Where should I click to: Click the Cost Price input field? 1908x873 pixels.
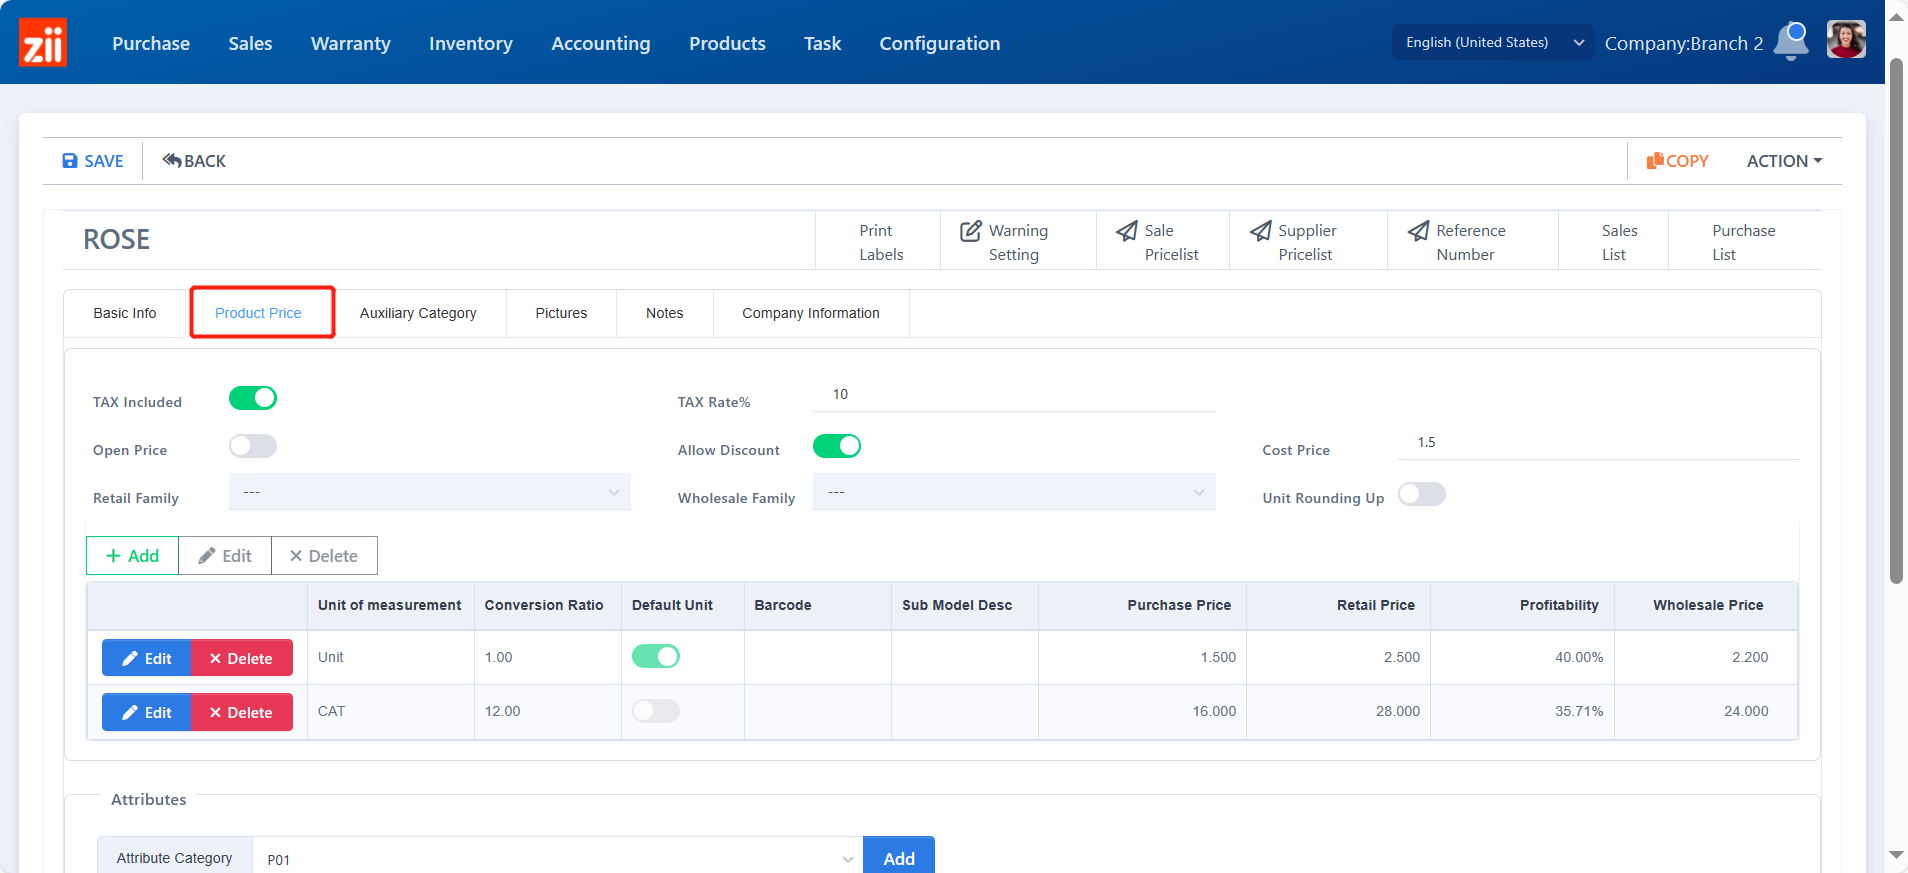pos(1597,443)
